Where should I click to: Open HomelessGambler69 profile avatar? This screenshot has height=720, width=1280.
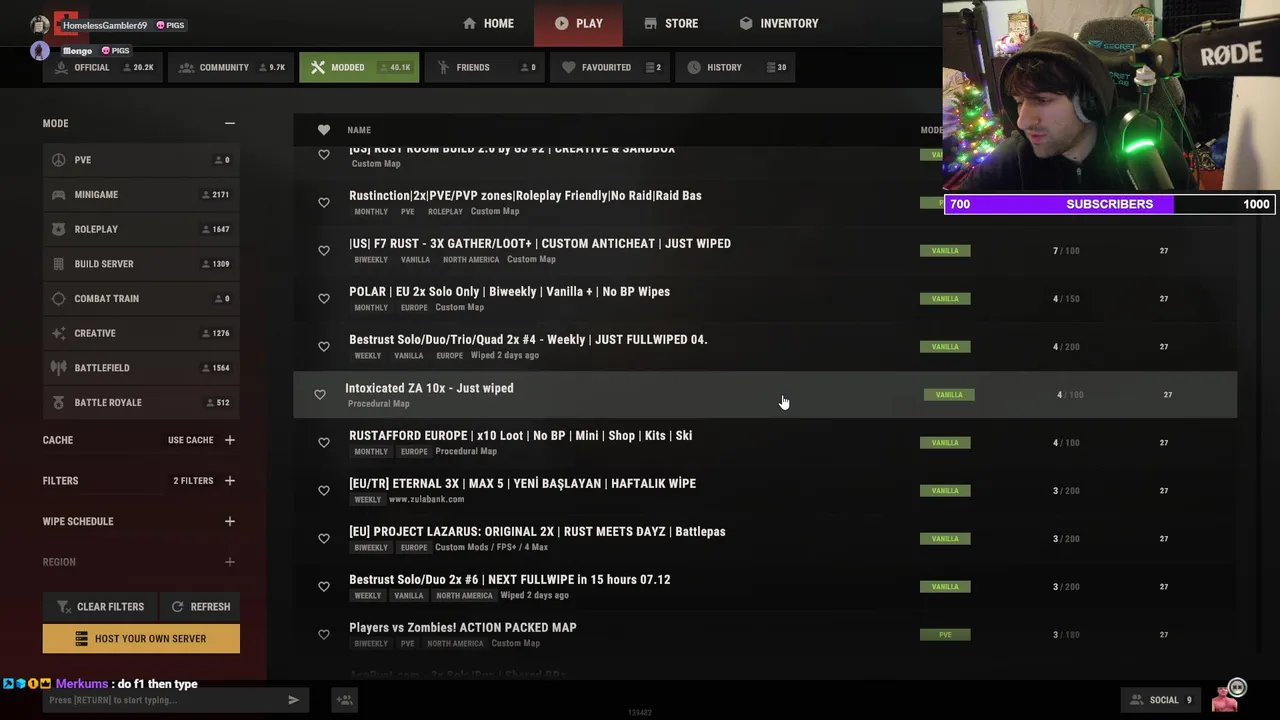pyautogui.click(x=40, y=25)
